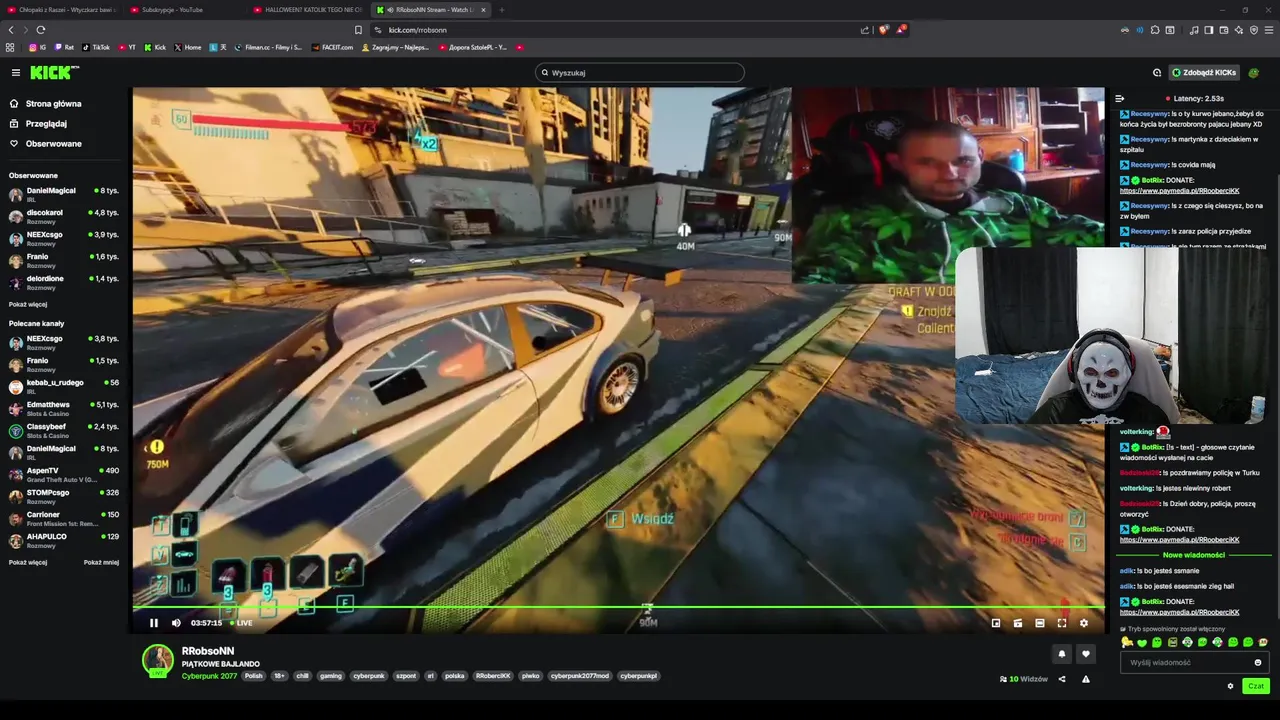Go to Strona główna
This screenshot has height=720, width=1280.
tap(54, 103)
